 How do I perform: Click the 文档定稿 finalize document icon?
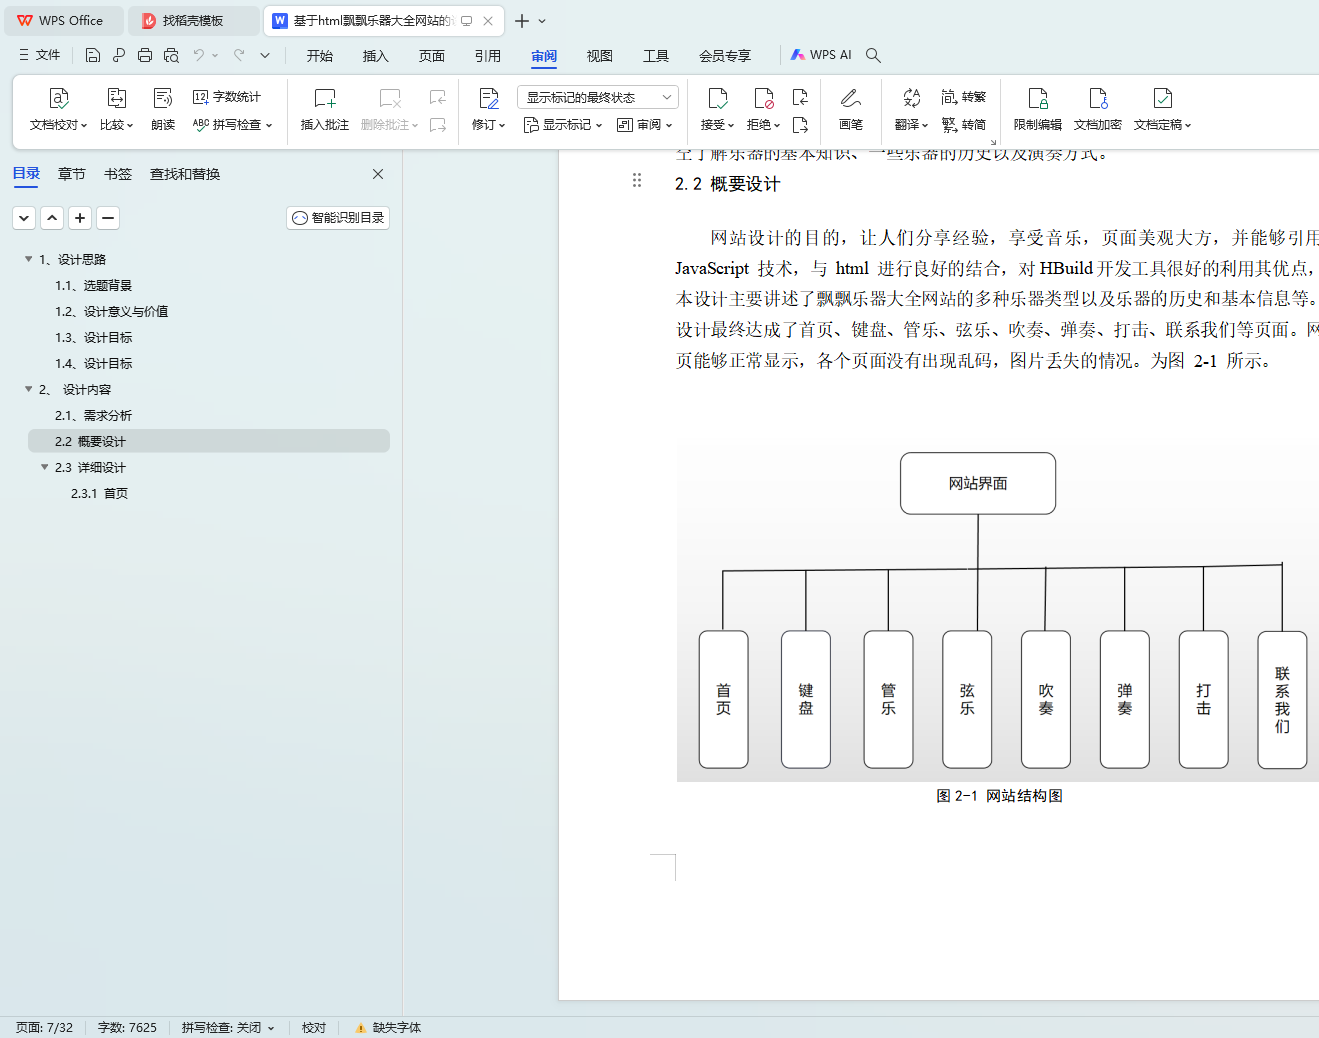point(1162,98)
